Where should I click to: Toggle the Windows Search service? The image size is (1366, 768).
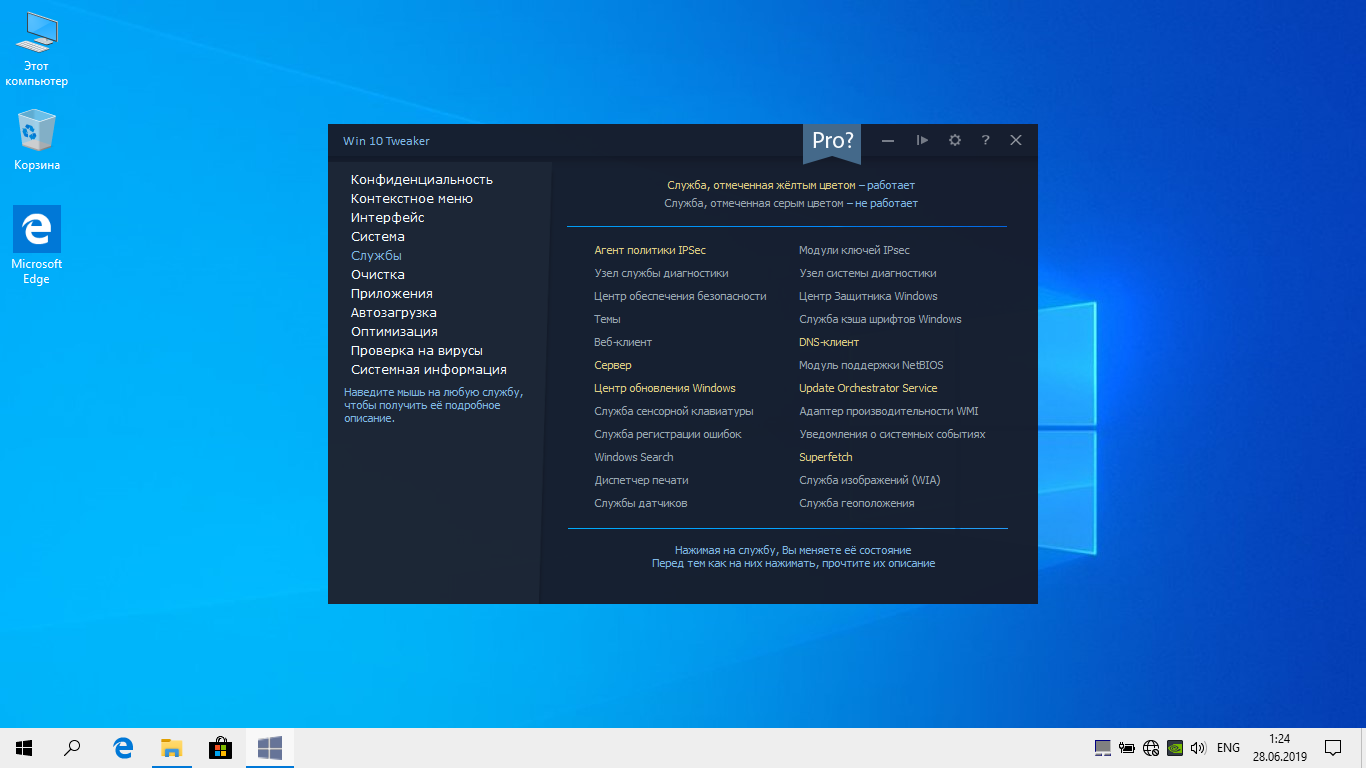coord(633,457)
